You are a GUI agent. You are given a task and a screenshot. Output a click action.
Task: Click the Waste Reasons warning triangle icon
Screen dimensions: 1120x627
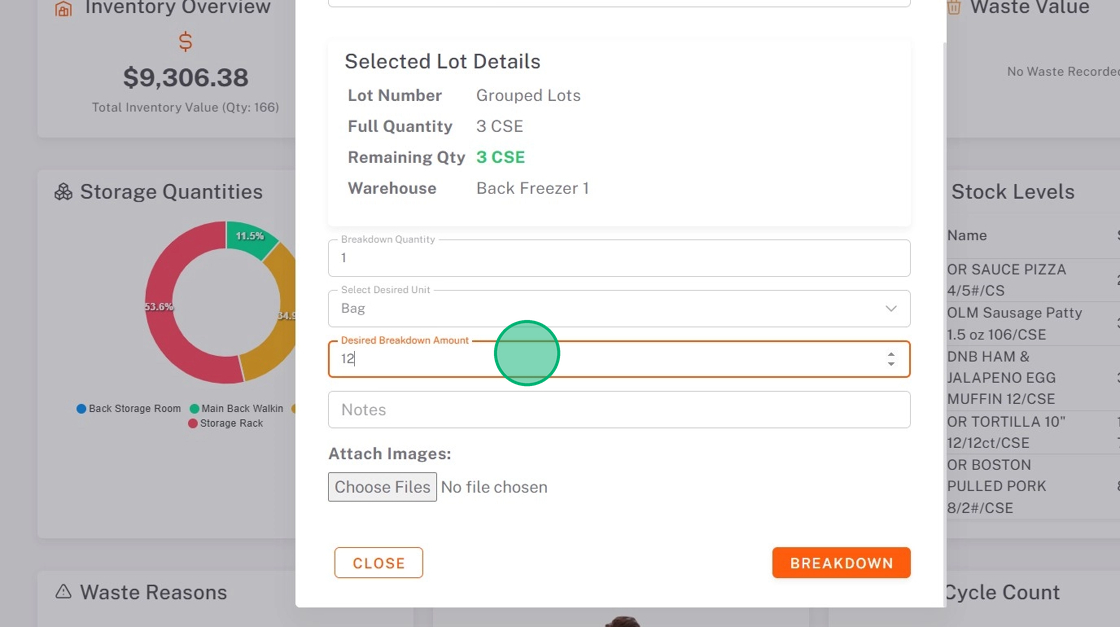pyautogui.click(x=64, y=592)
